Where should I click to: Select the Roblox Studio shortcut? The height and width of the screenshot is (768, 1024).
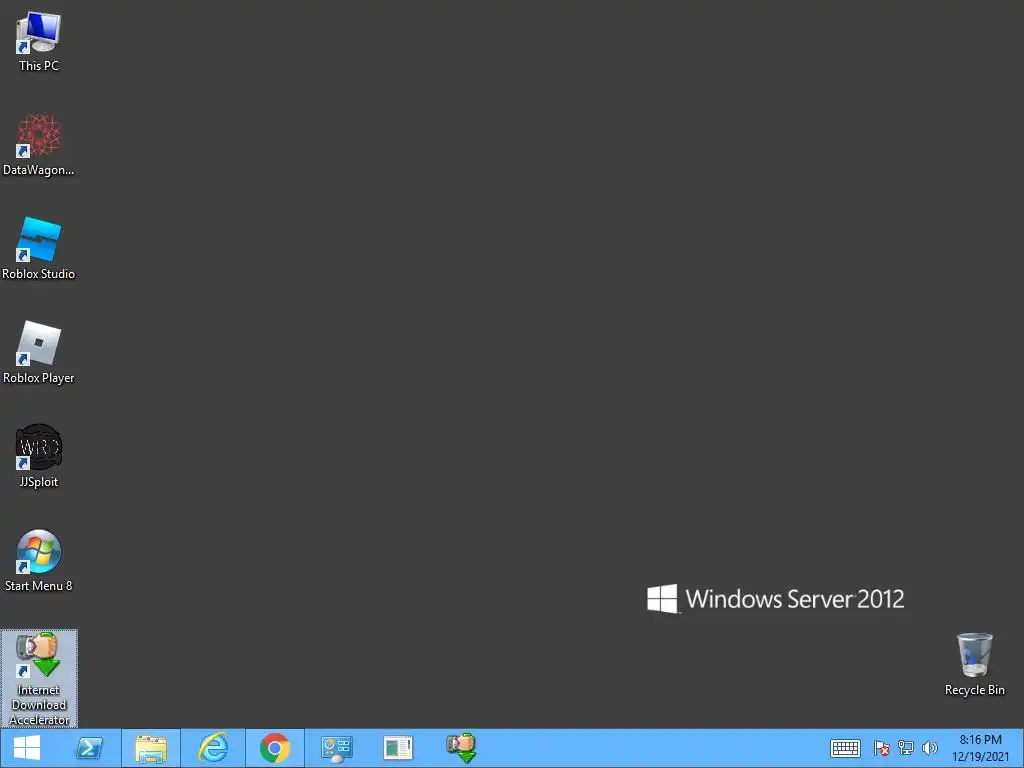pos(39,249)
